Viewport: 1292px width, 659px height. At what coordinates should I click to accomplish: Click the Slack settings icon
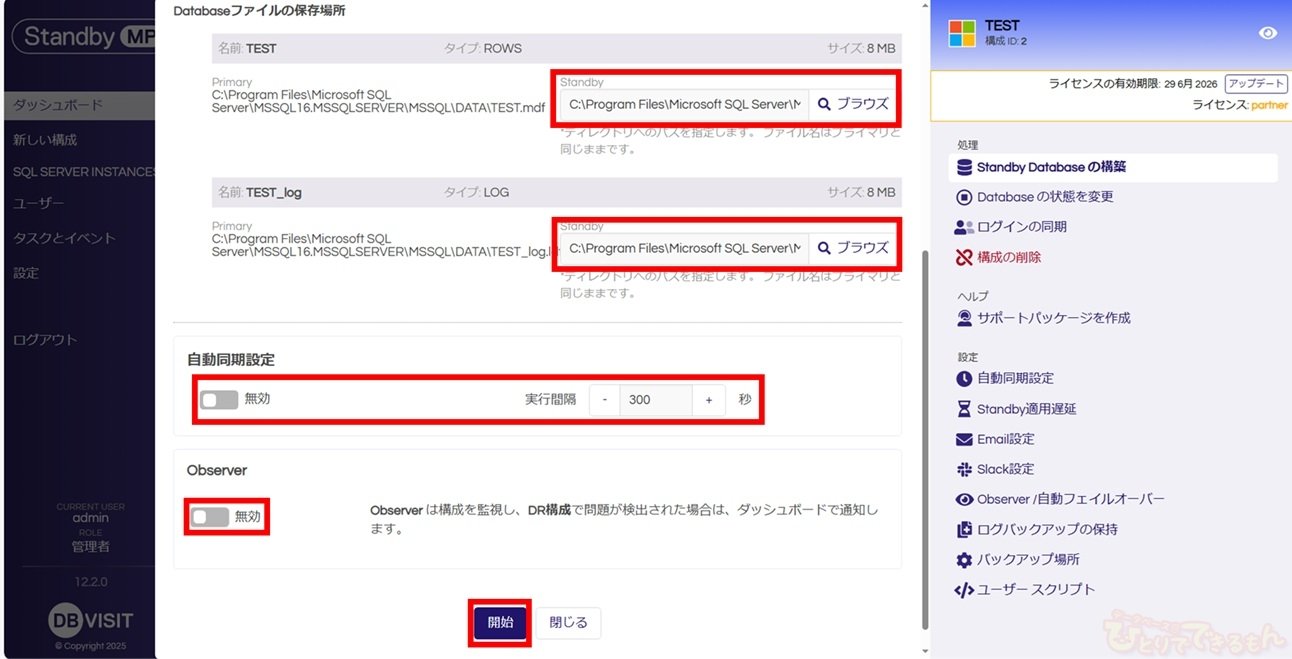(964, 469)
